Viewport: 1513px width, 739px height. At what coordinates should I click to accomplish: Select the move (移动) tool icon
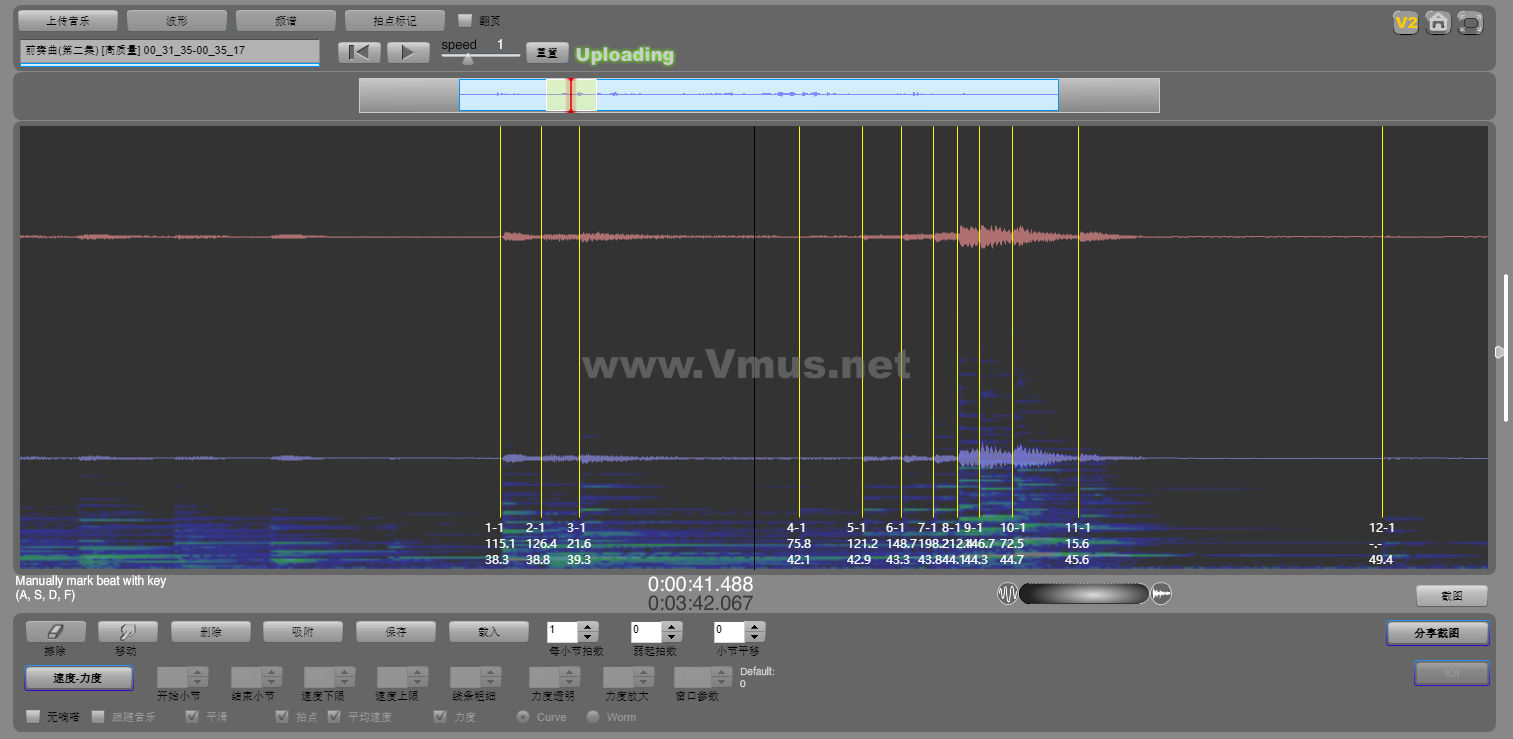[127, 632]
